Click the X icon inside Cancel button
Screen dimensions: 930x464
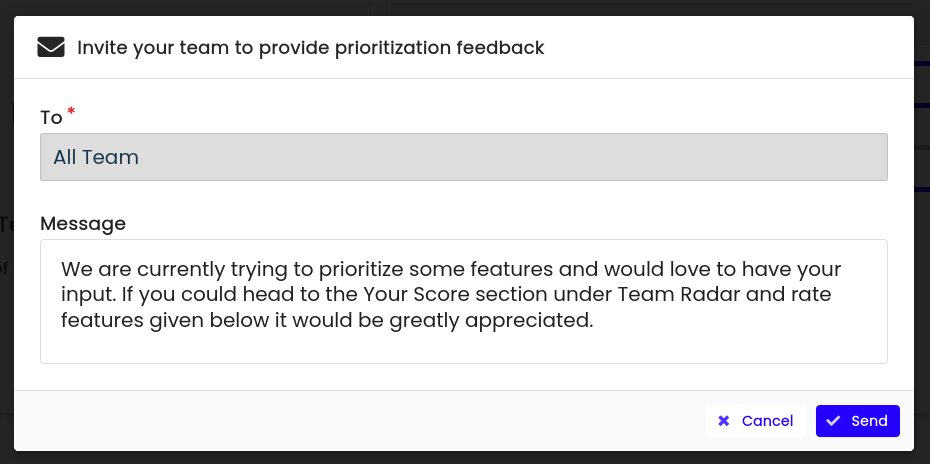click(724, 421)
